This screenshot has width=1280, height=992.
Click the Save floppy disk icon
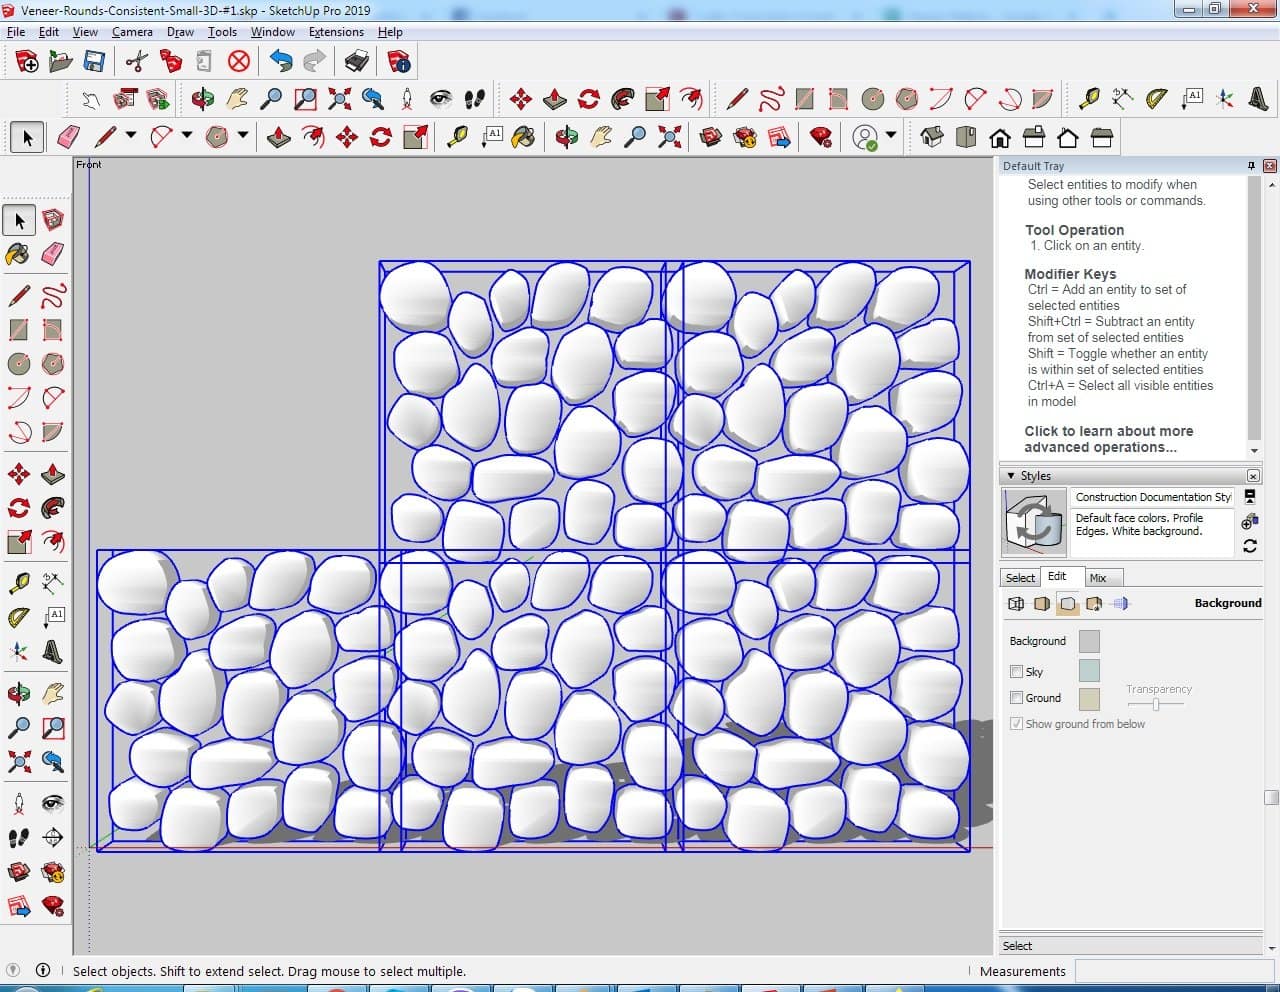pyautogui.click(x=94, y=62)
